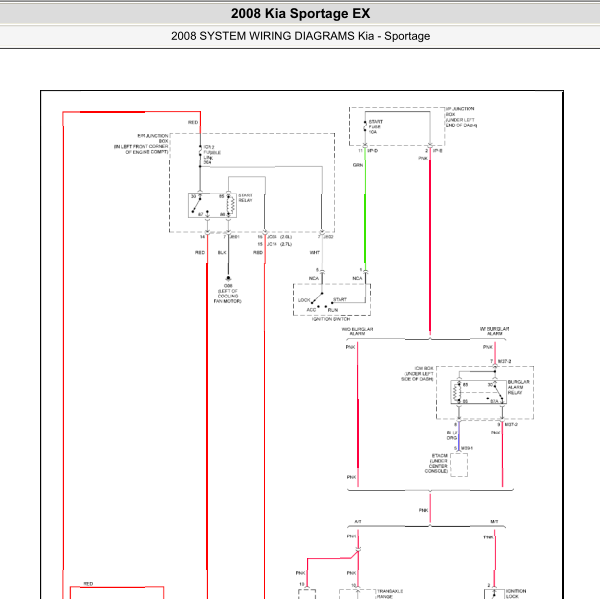Click the '2008 Kia Sportage EX' title
Image resolution: width=600 pixels, height=599 pixels.
tap(300, 13)
